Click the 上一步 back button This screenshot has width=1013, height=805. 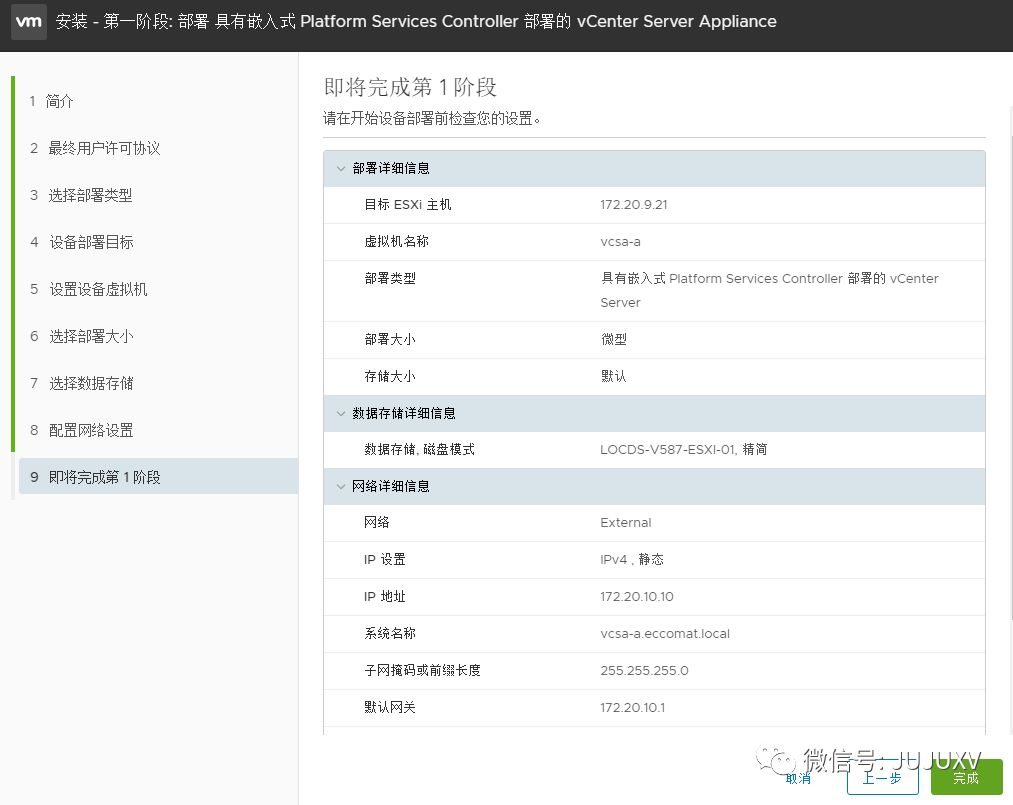(882, 778)
